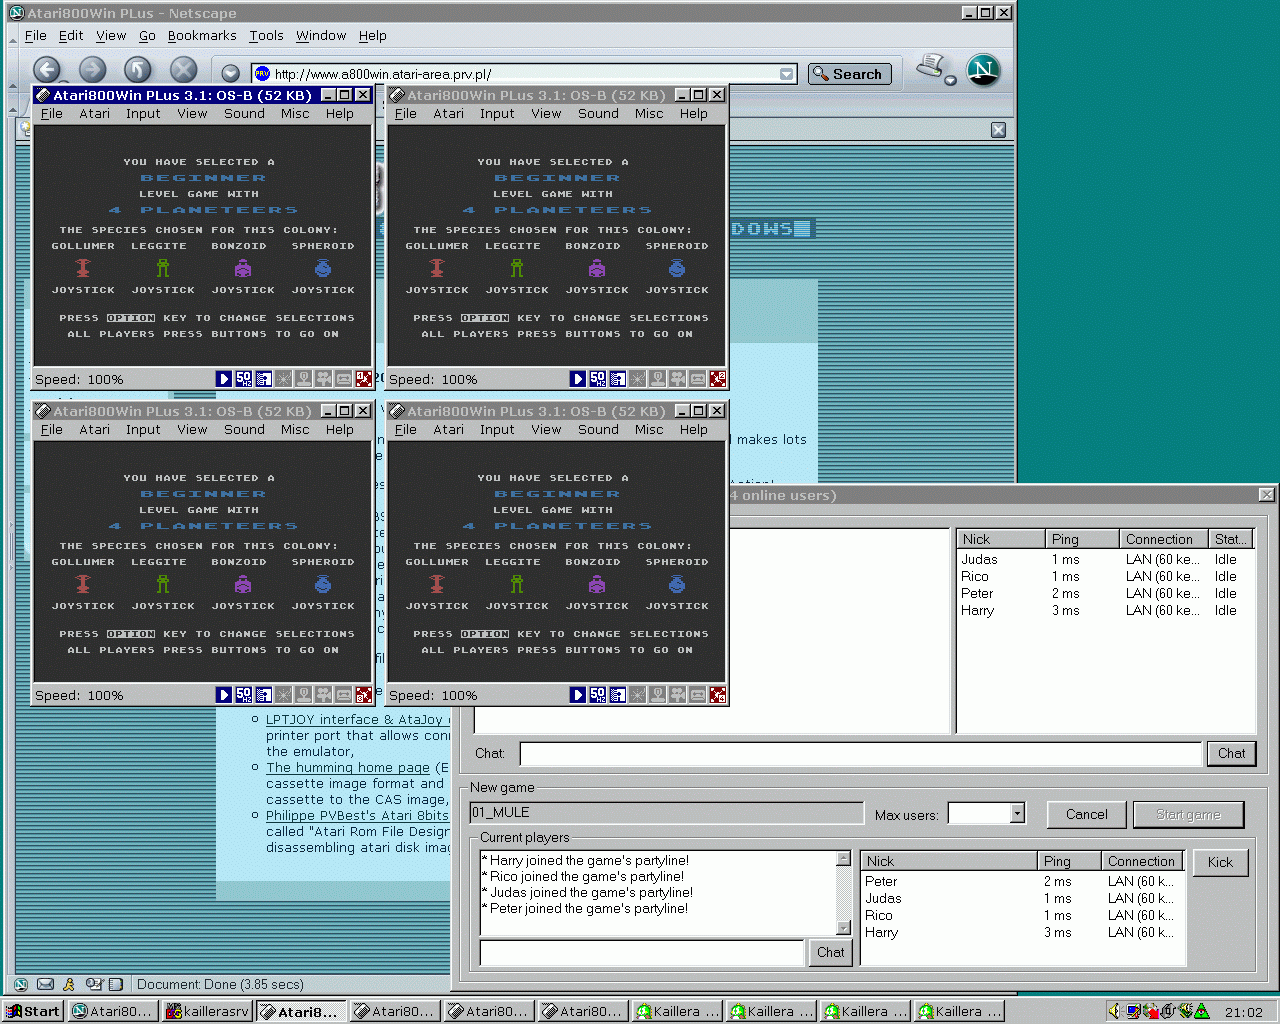
Task: Click the Kick button
Action: 1220,862
